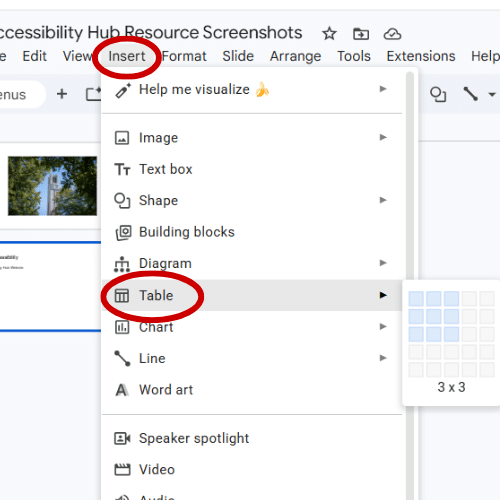This screenshot has height=500, width=500.
Task: Click the Chart bar icon
Action: tap(122, 327)
